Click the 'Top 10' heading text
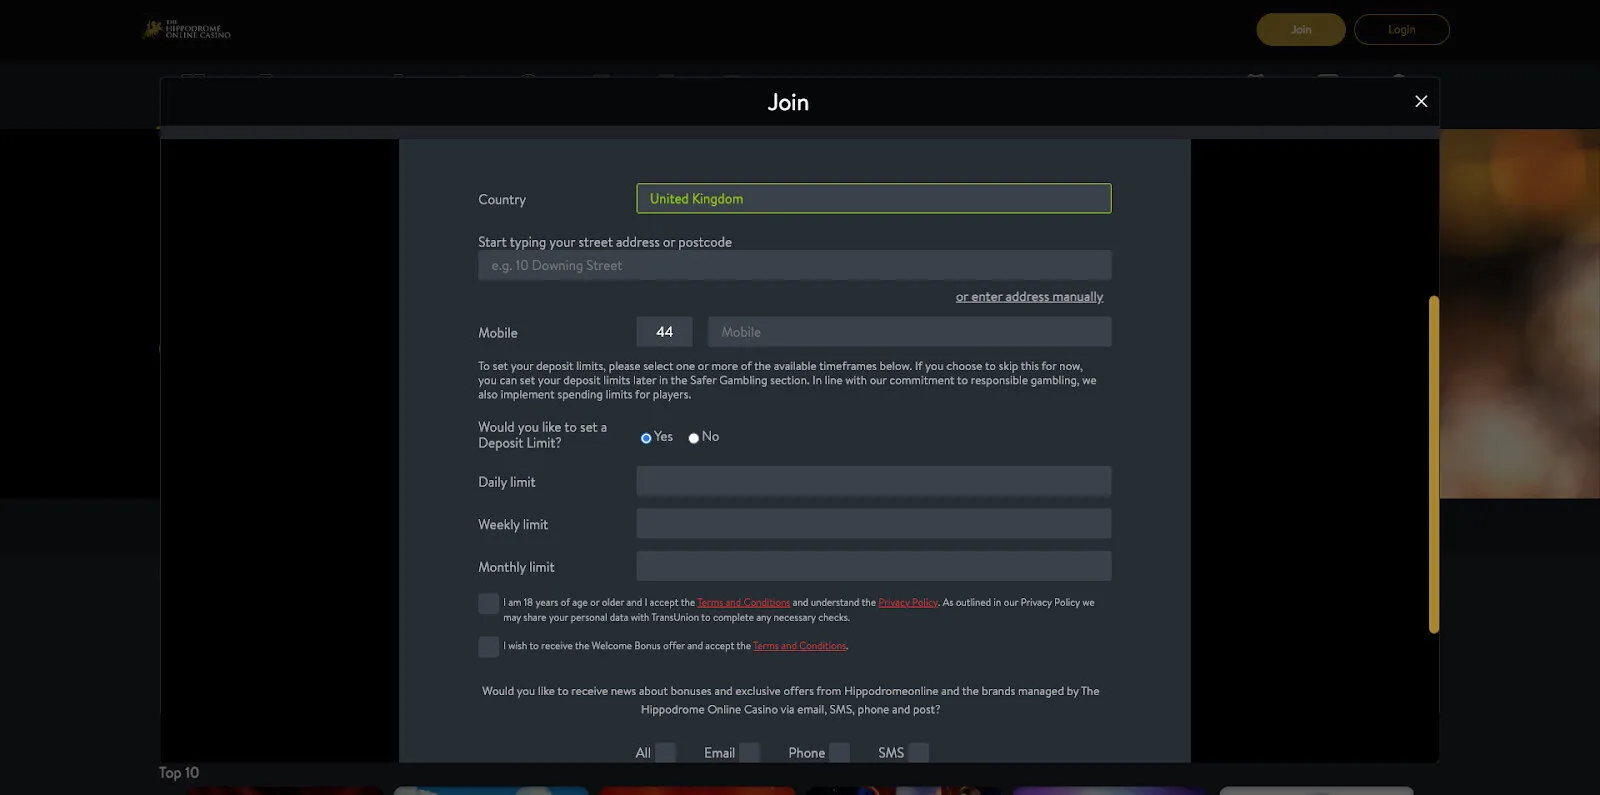The image size is (1600, 795). (179, 773)
